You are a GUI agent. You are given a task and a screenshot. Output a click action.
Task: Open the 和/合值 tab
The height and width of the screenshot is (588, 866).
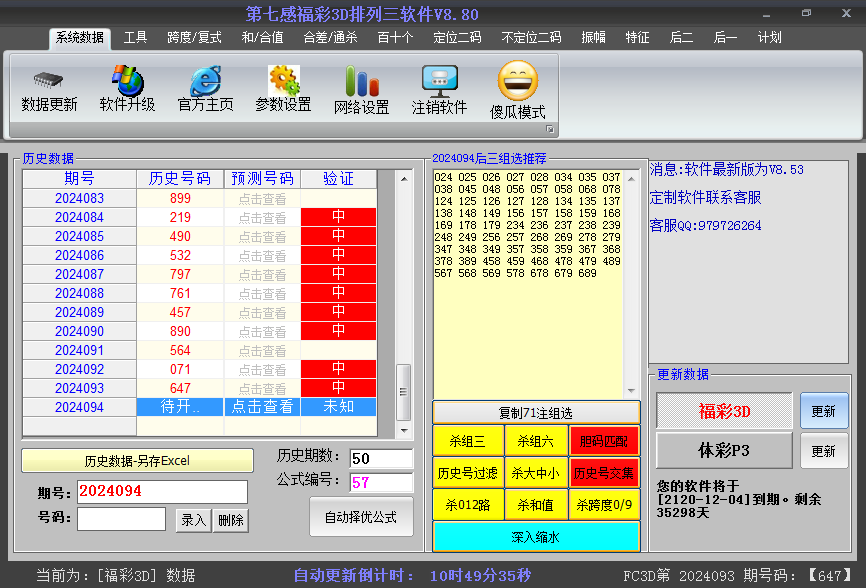[262, 38]
